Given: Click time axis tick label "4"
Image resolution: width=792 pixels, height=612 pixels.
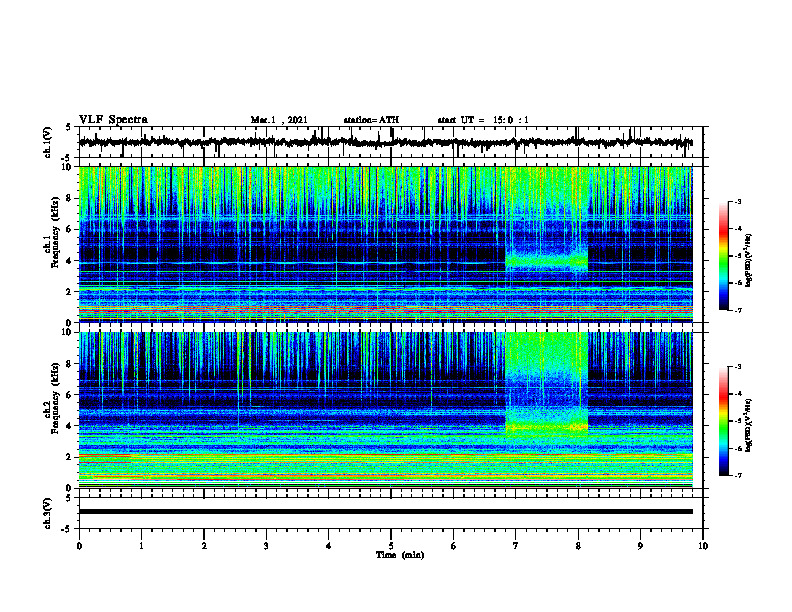Looking at the screenshot, I should 329,546.
